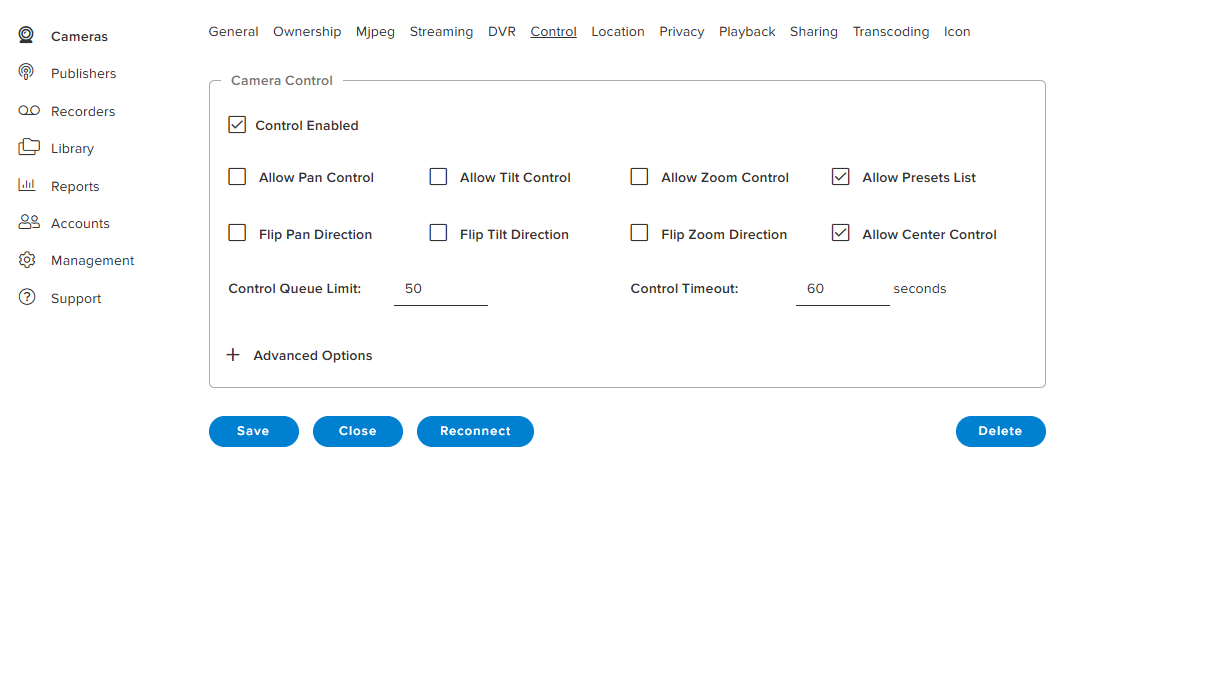Click the Reconnect button

[475, 431]
